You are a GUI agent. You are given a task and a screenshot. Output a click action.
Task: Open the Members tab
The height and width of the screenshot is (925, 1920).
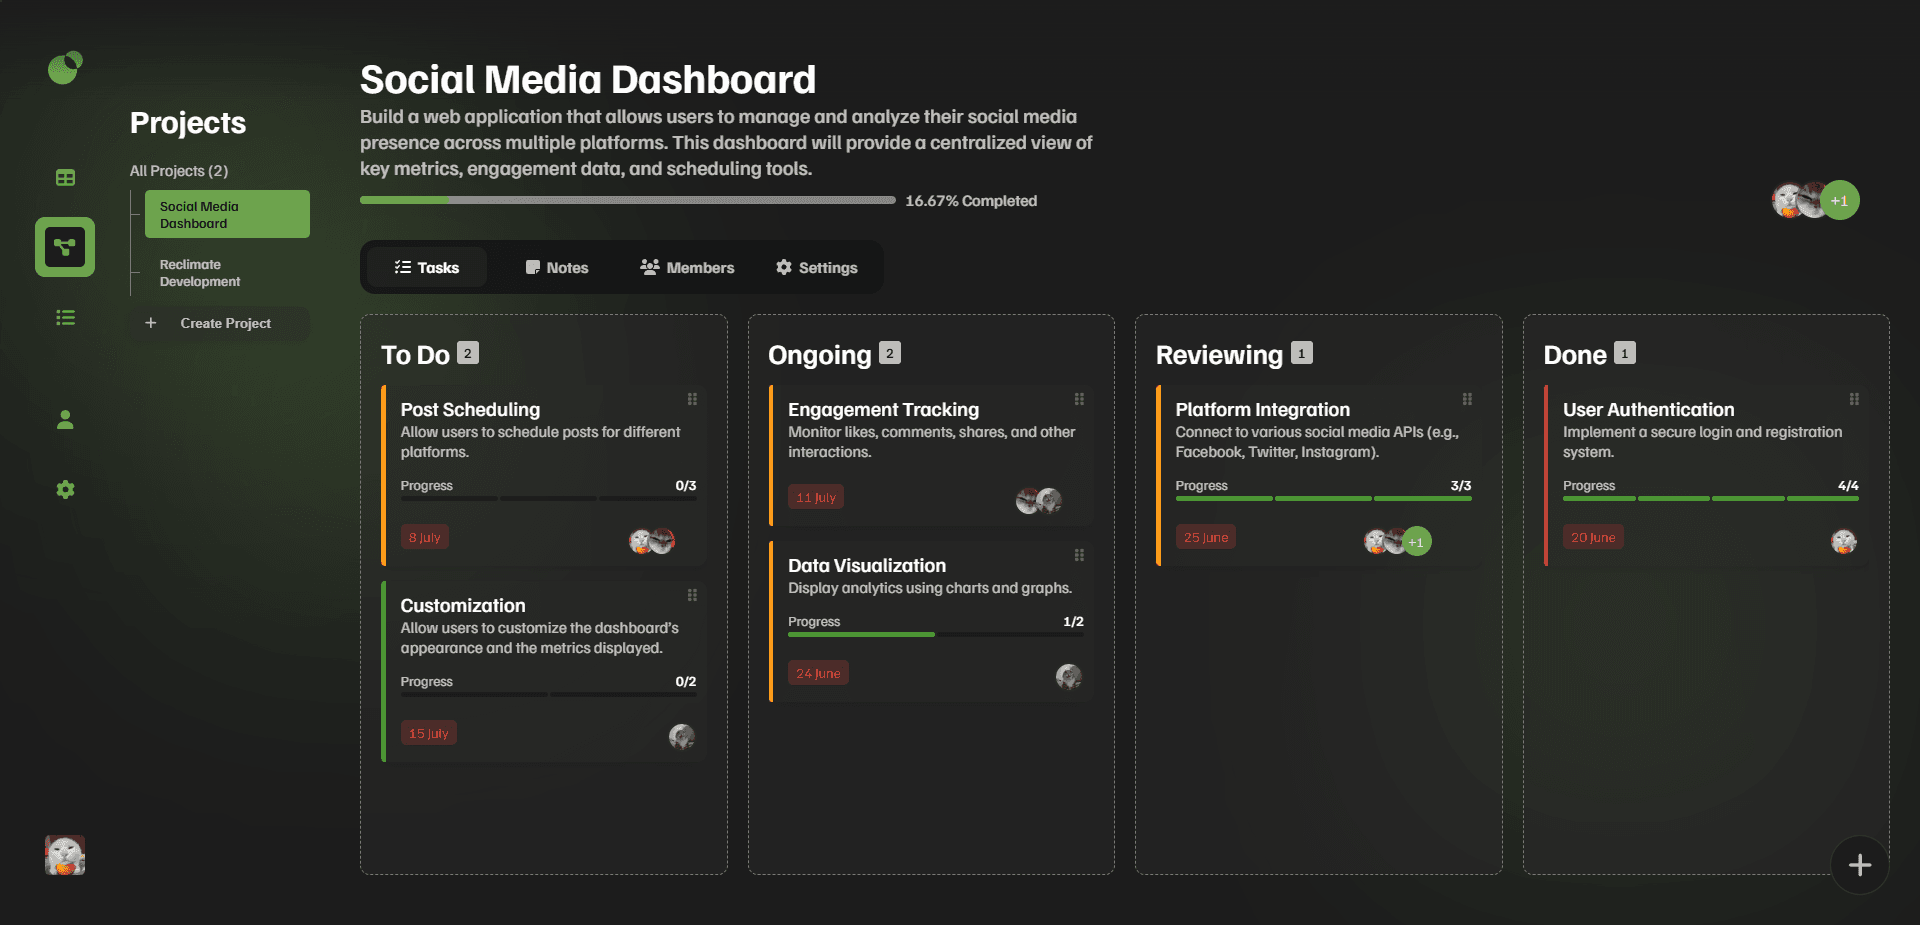coord(687,267)
